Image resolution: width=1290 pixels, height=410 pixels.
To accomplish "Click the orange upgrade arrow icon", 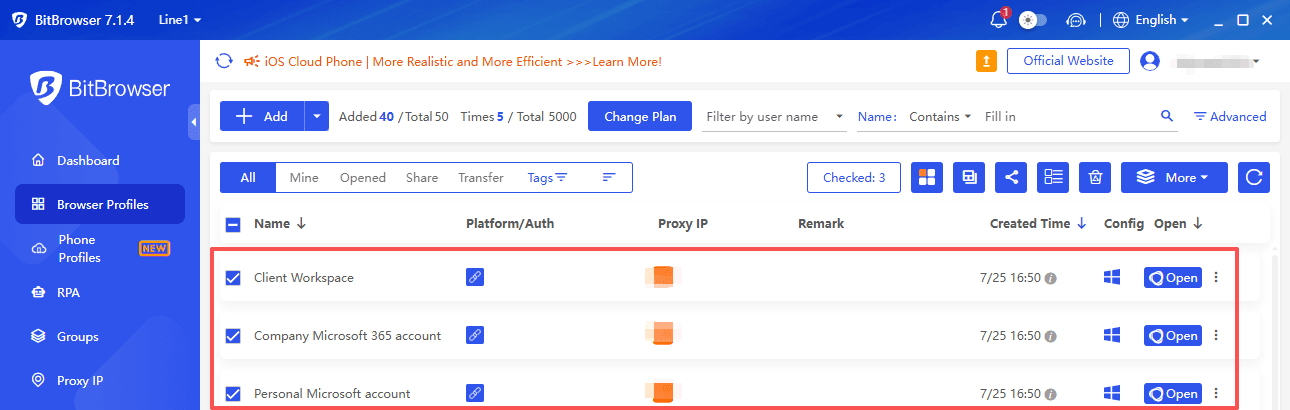I will [986, 61].
